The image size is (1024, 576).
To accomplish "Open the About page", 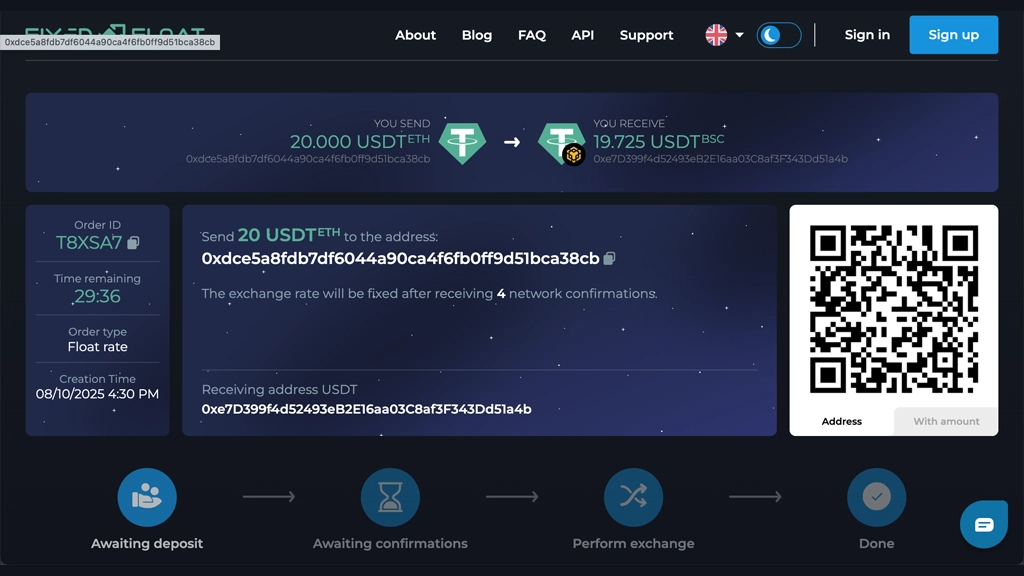I will [x=415, y=35].
